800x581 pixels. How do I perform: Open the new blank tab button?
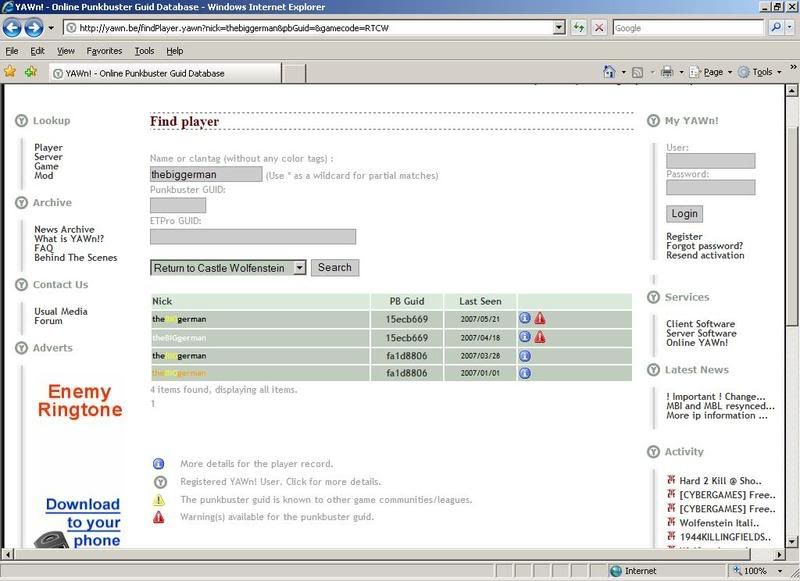pos(294,73)
